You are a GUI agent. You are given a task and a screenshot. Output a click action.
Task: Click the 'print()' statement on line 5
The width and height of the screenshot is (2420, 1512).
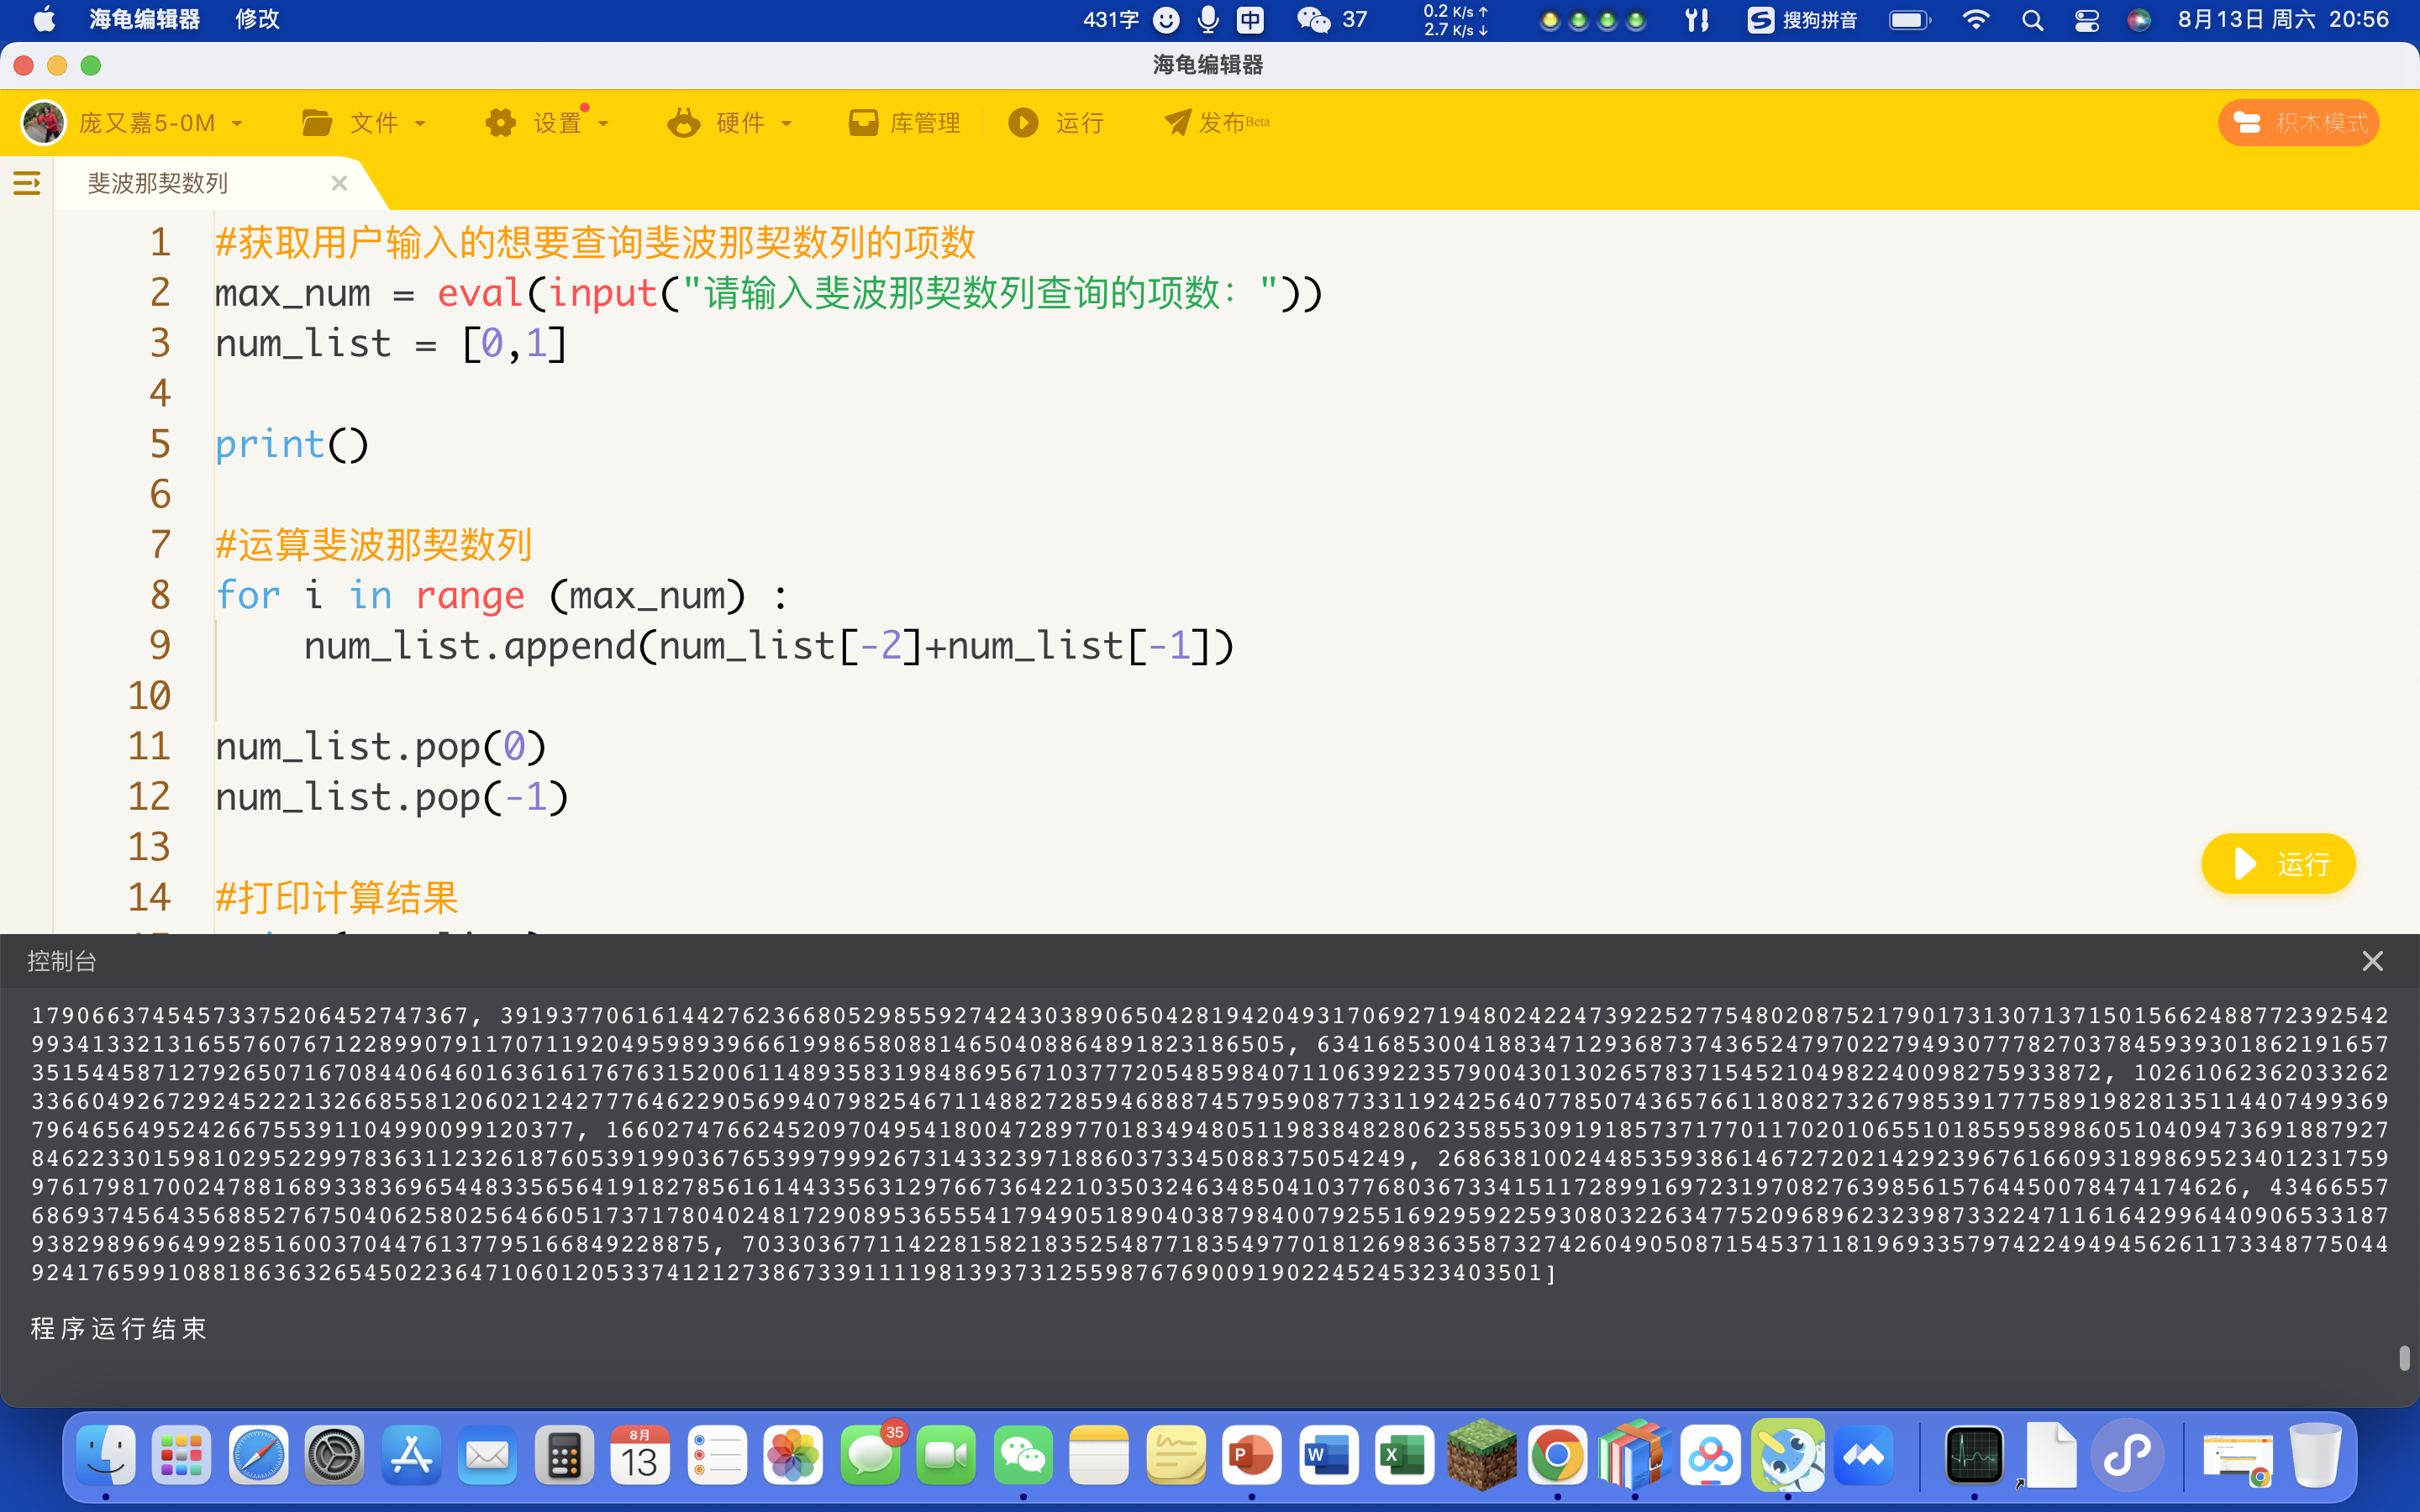tap(292, 444)
